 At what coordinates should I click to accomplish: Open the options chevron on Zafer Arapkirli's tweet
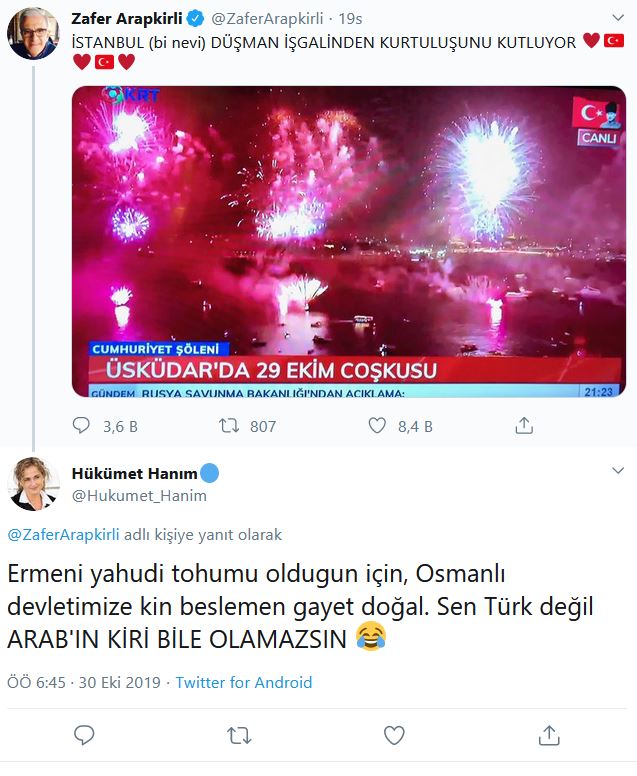tap(618, 18)
